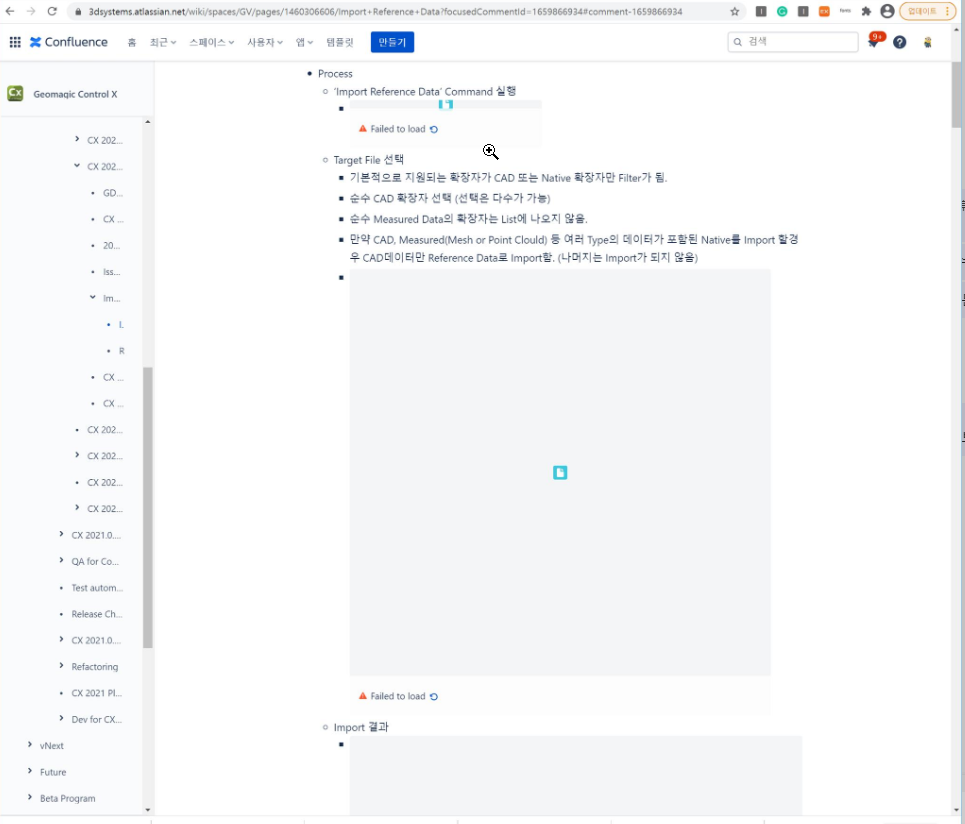Bookmark this page with the star icon
Screen dimensions: 965x824
click(734, 11)
